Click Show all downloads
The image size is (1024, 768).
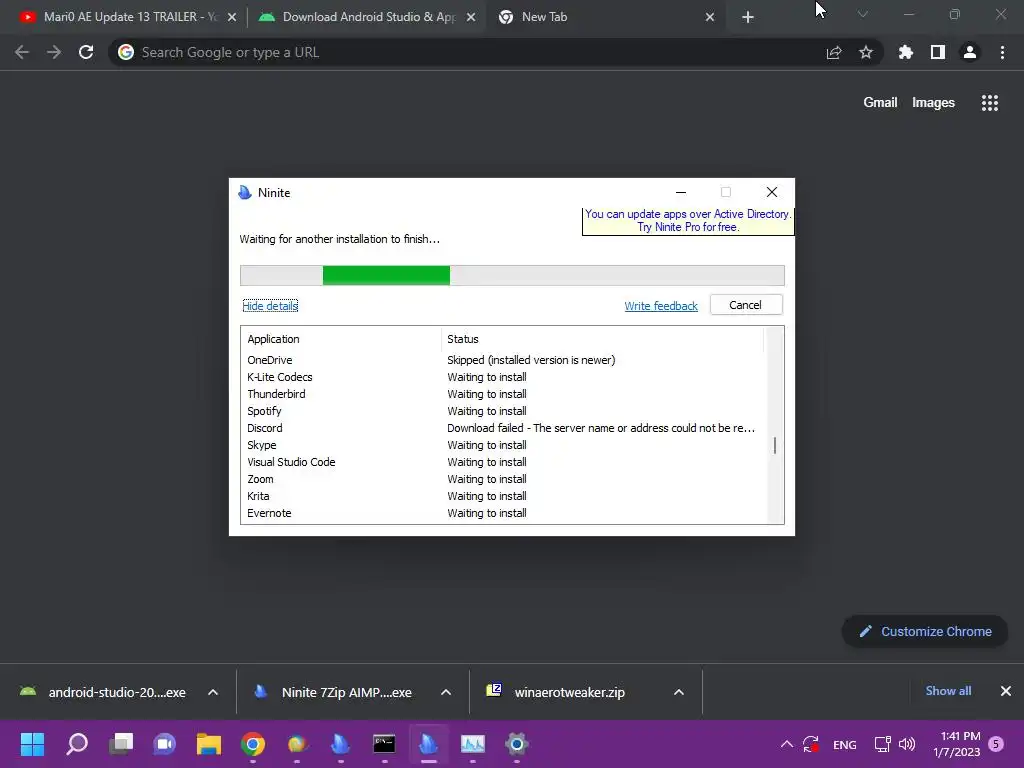click(948, 691)
